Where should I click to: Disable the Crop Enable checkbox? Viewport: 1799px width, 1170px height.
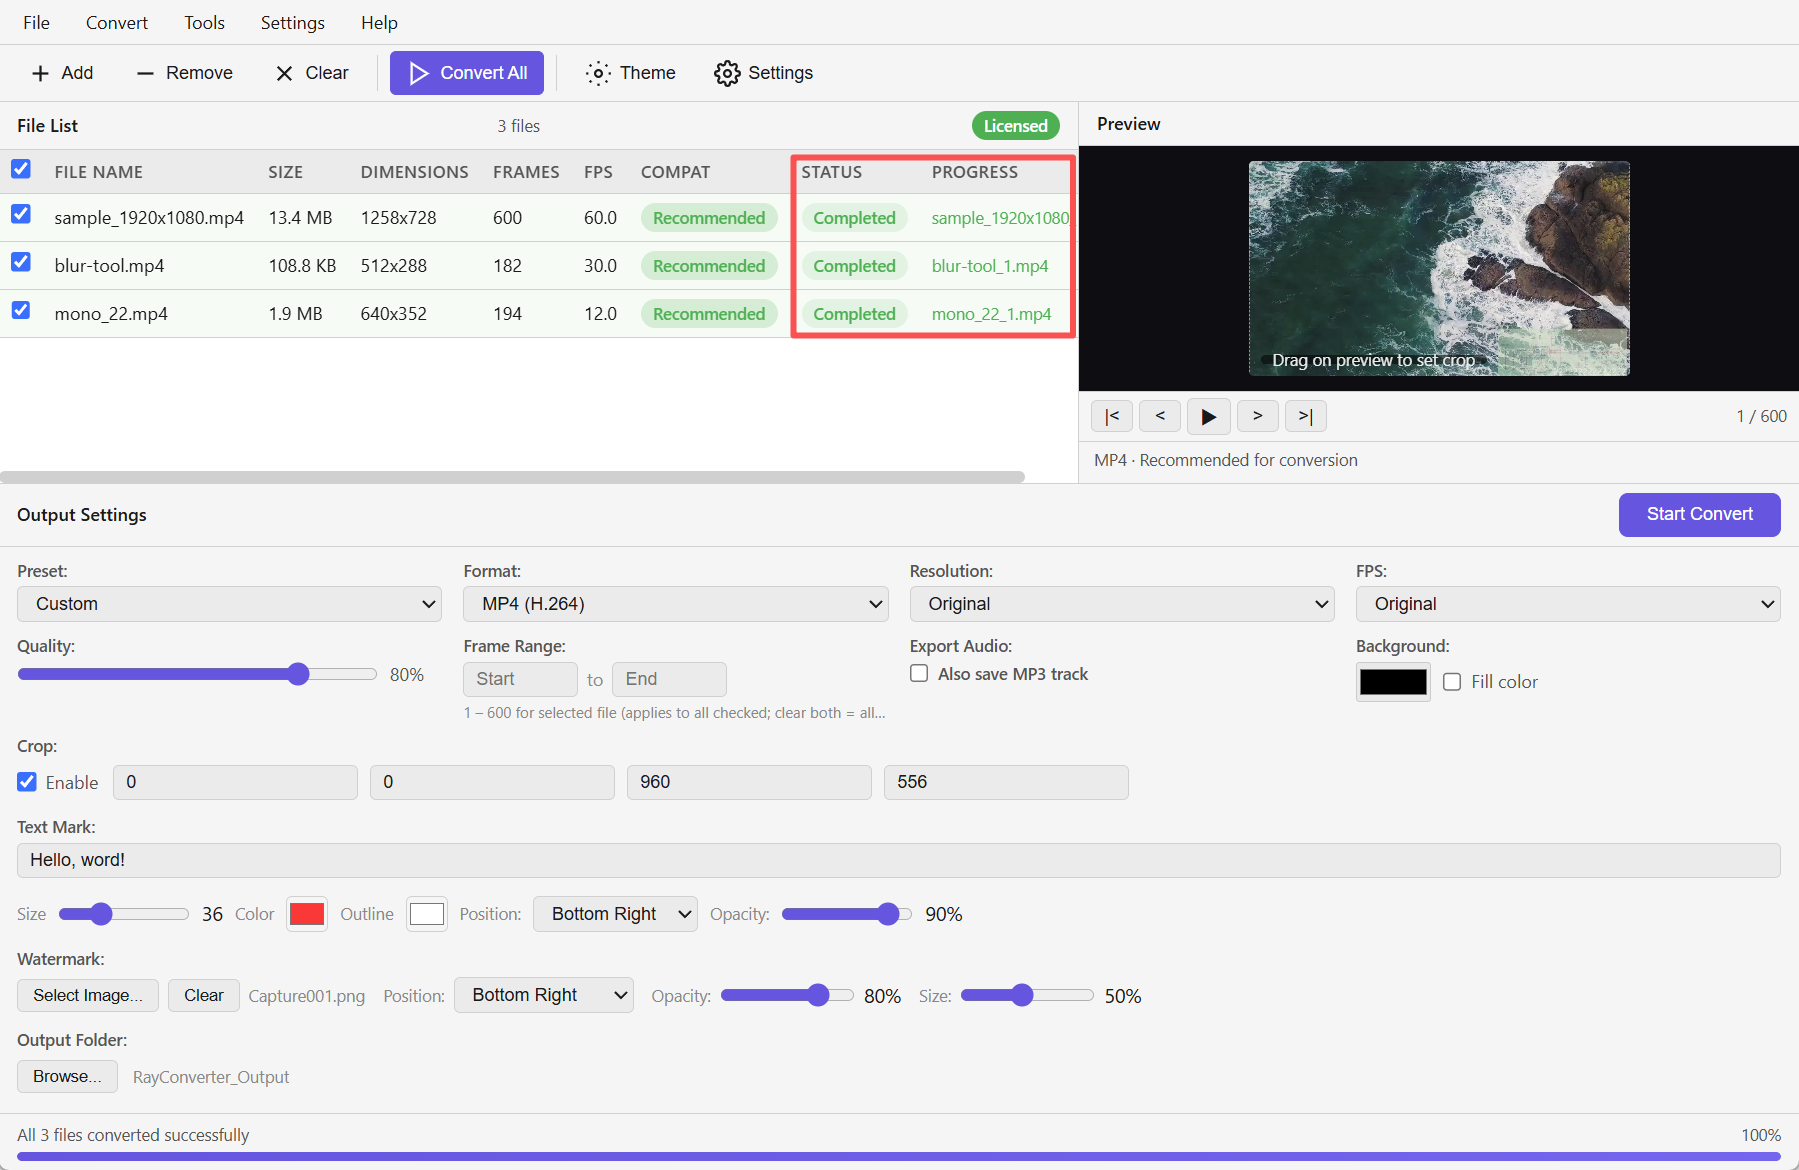(x=27, y=782)
